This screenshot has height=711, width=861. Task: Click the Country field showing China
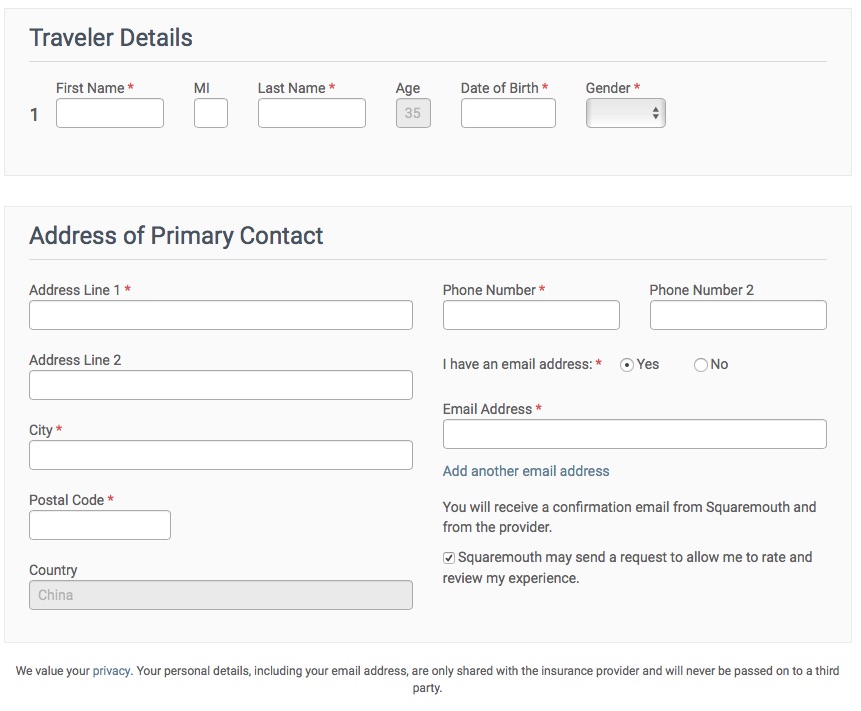(221, 595)
